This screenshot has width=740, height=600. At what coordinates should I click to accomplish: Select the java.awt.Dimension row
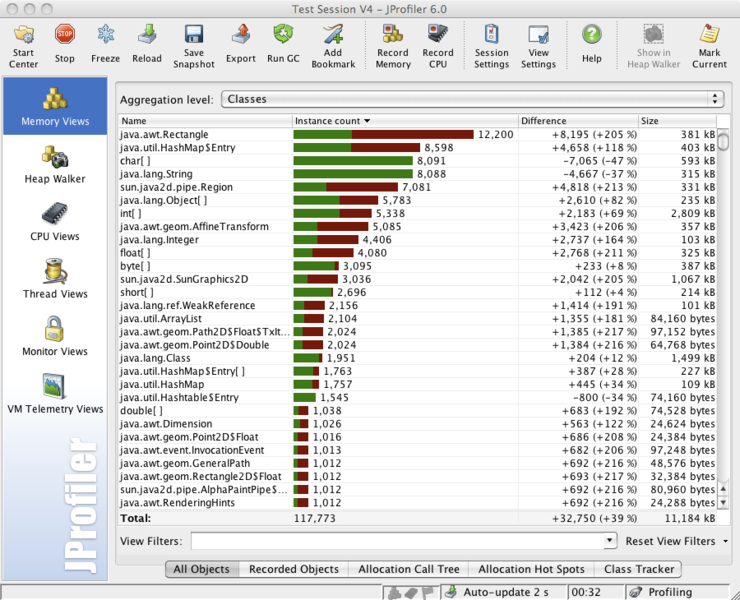(418, 424)
